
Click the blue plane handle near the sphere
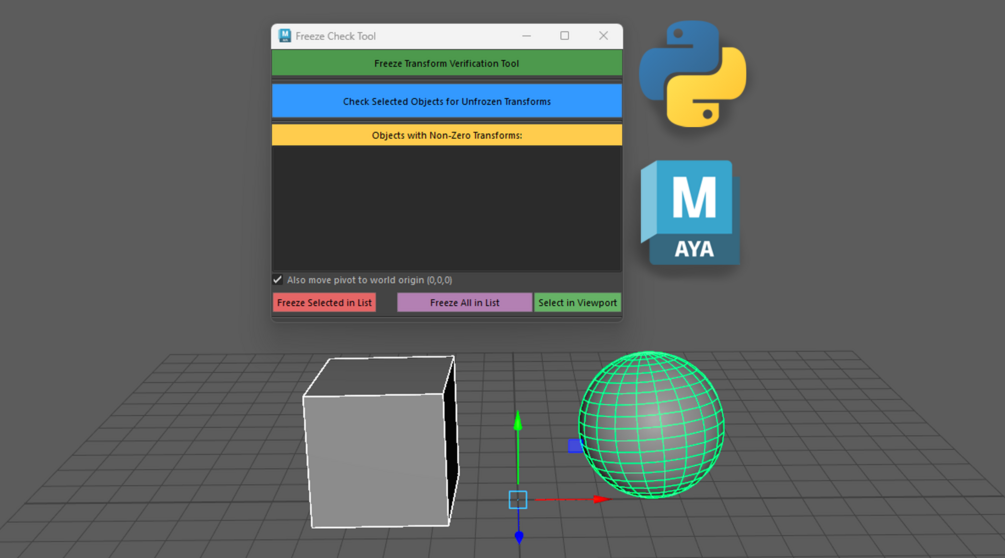(x=575, y=446)
